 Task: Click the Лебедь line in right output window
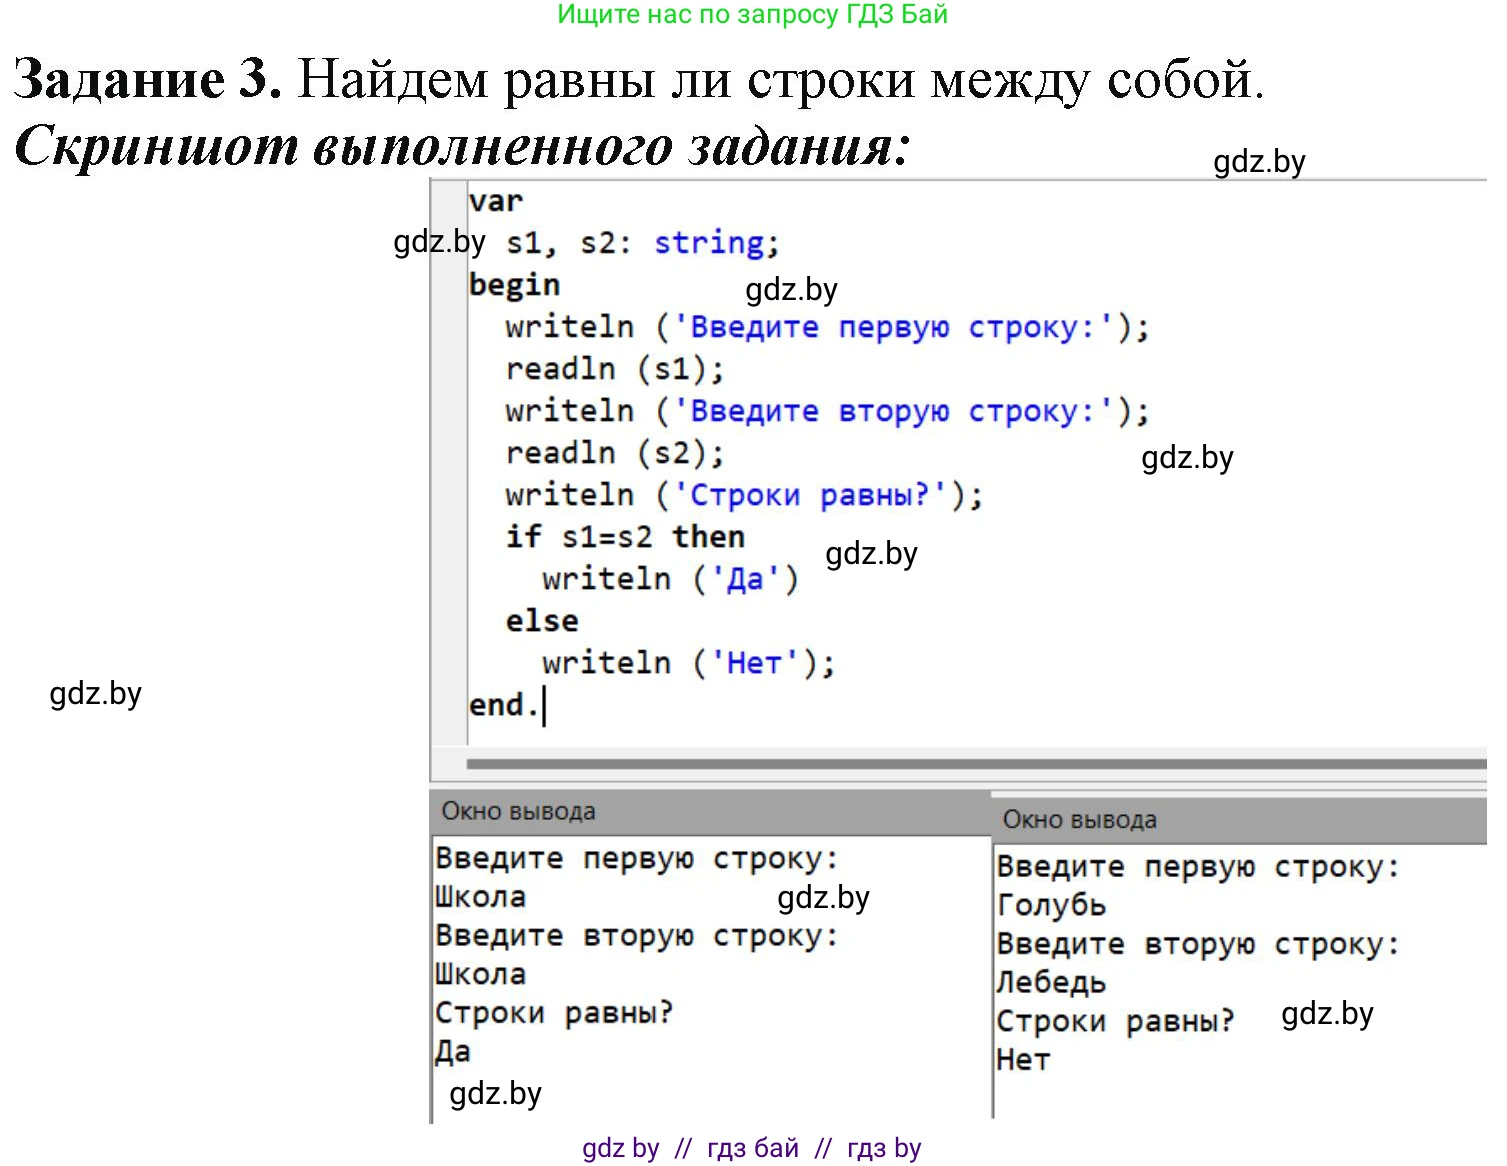pos(1050,981)
